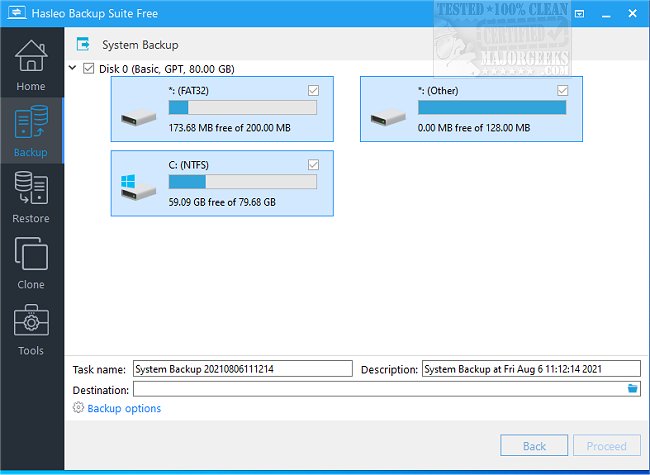Open the Home section in sidebar
This screenshot has width=650, height=475.
[31, 65]
